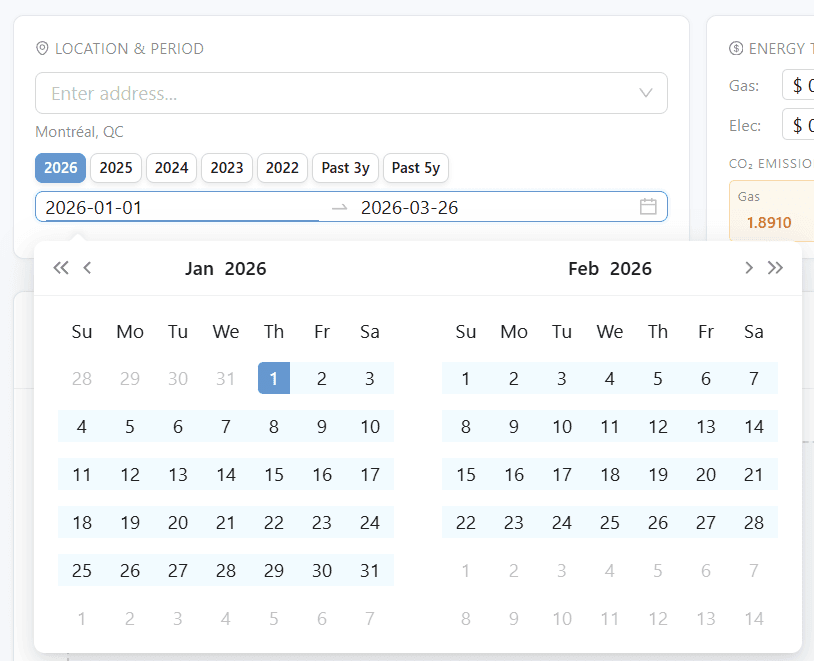Pick January 15 in the calendar
The height and width of the screenshot is (661, 814).
[x=274, y=474]
